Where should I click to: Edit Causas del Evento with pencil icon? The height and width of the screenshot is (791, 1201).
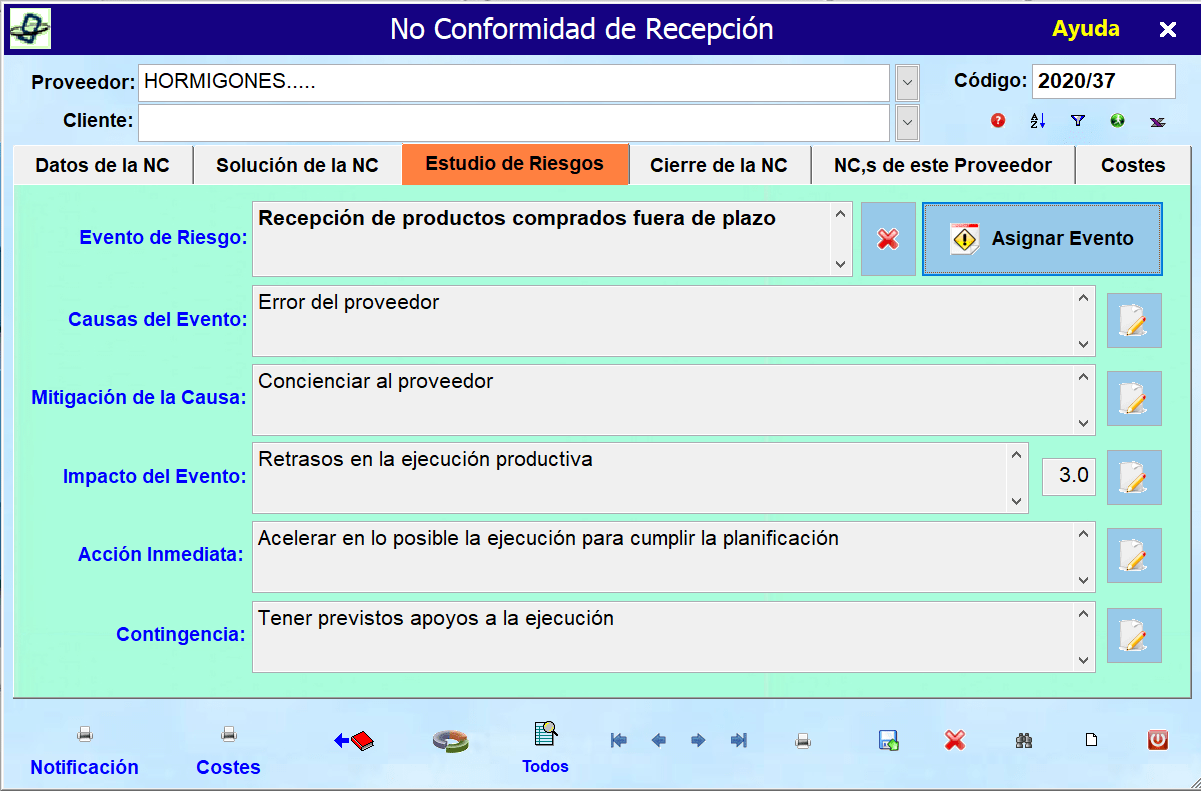click(x=1134, y=320)
